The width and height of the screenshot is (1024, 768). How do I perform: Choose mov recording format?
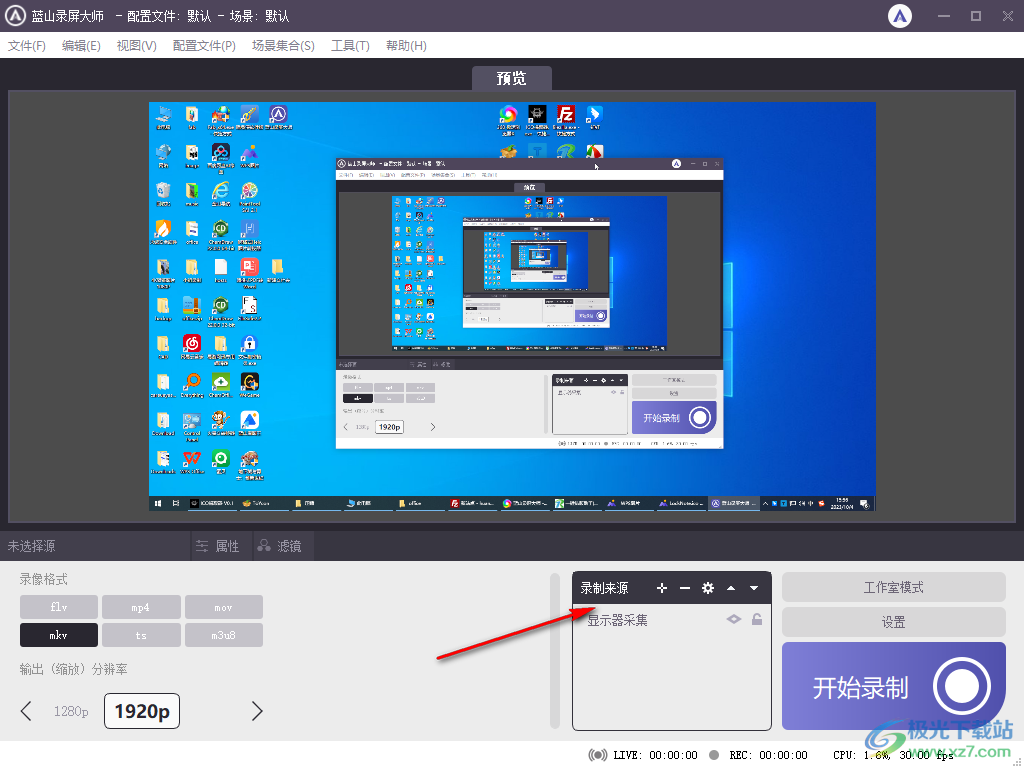[223, 607]
